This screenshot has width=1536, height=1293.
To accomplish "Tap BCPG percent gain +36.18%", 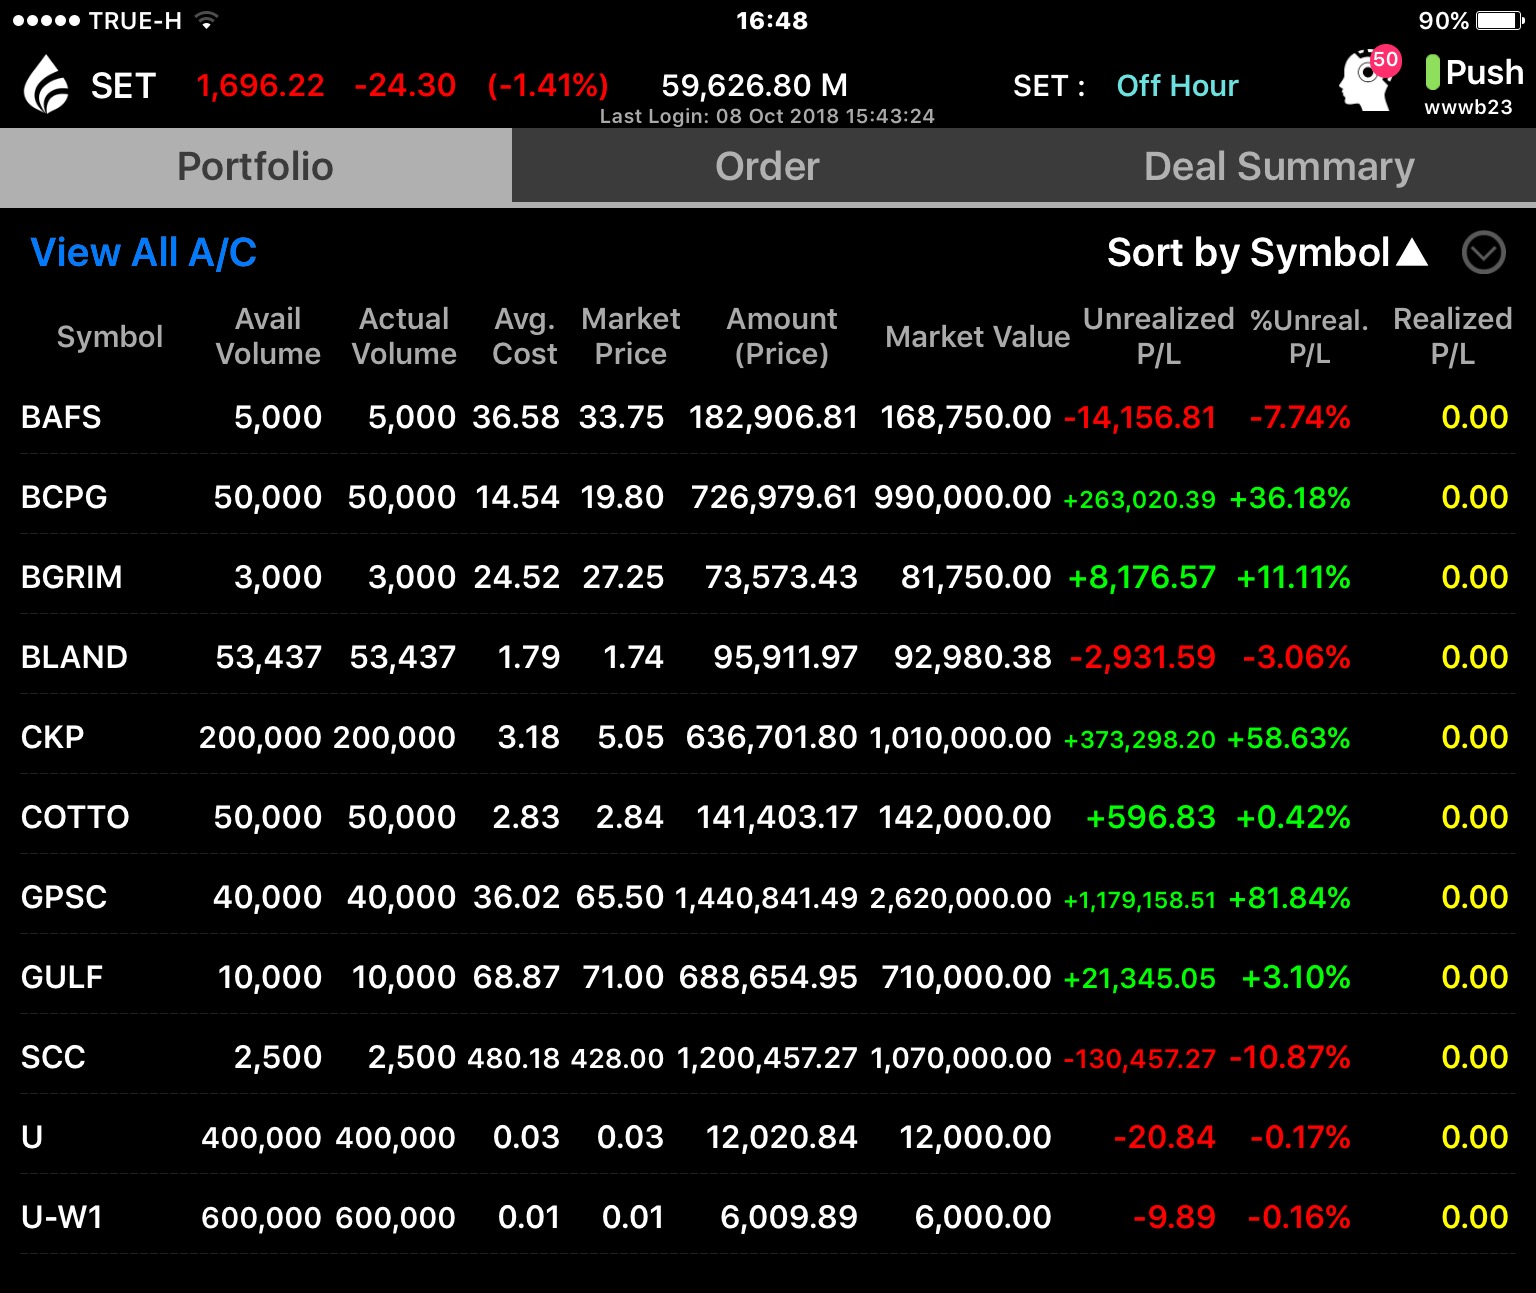I will [1290, 497].
